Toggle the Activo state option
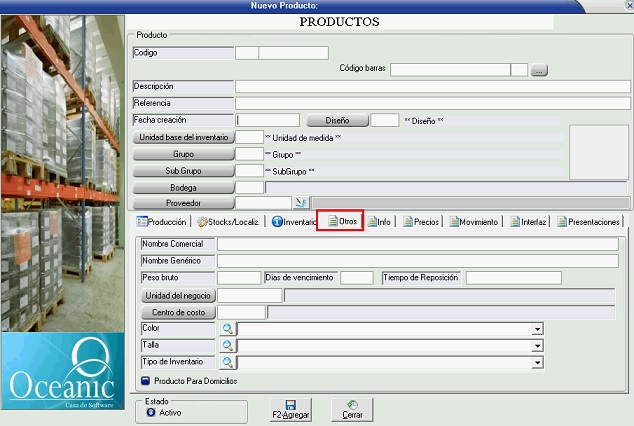 (151, 411)
